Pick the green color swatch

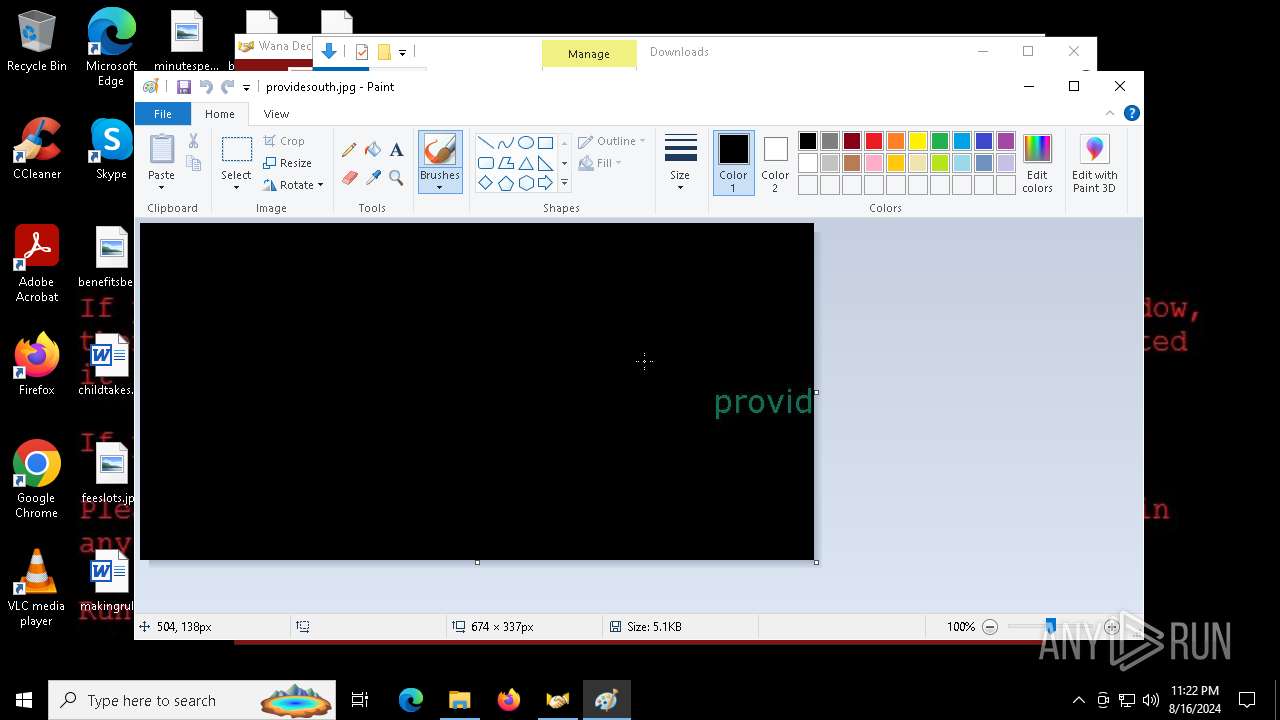[x=940, y=141]
